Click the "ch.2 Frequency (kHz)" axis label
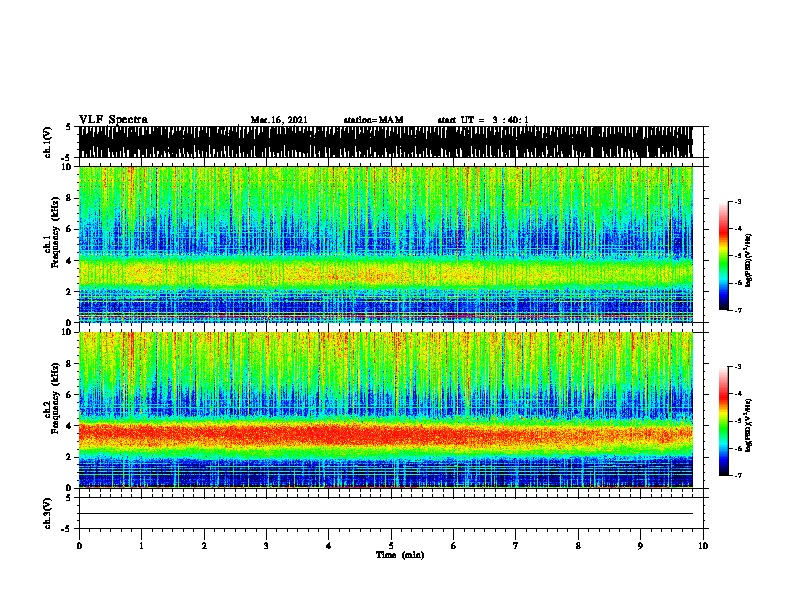 coord(51,398)
